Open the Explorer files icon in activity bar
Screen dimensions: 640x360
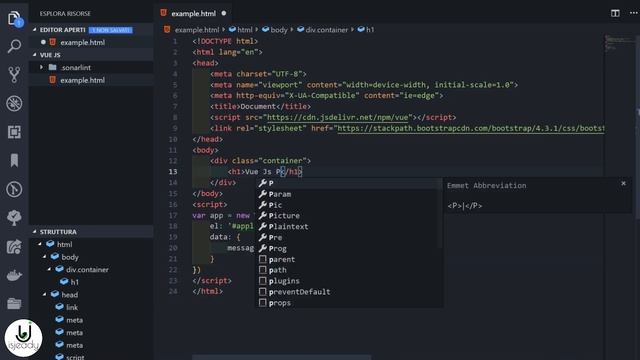pyautogui.click(x=14, y=18)
